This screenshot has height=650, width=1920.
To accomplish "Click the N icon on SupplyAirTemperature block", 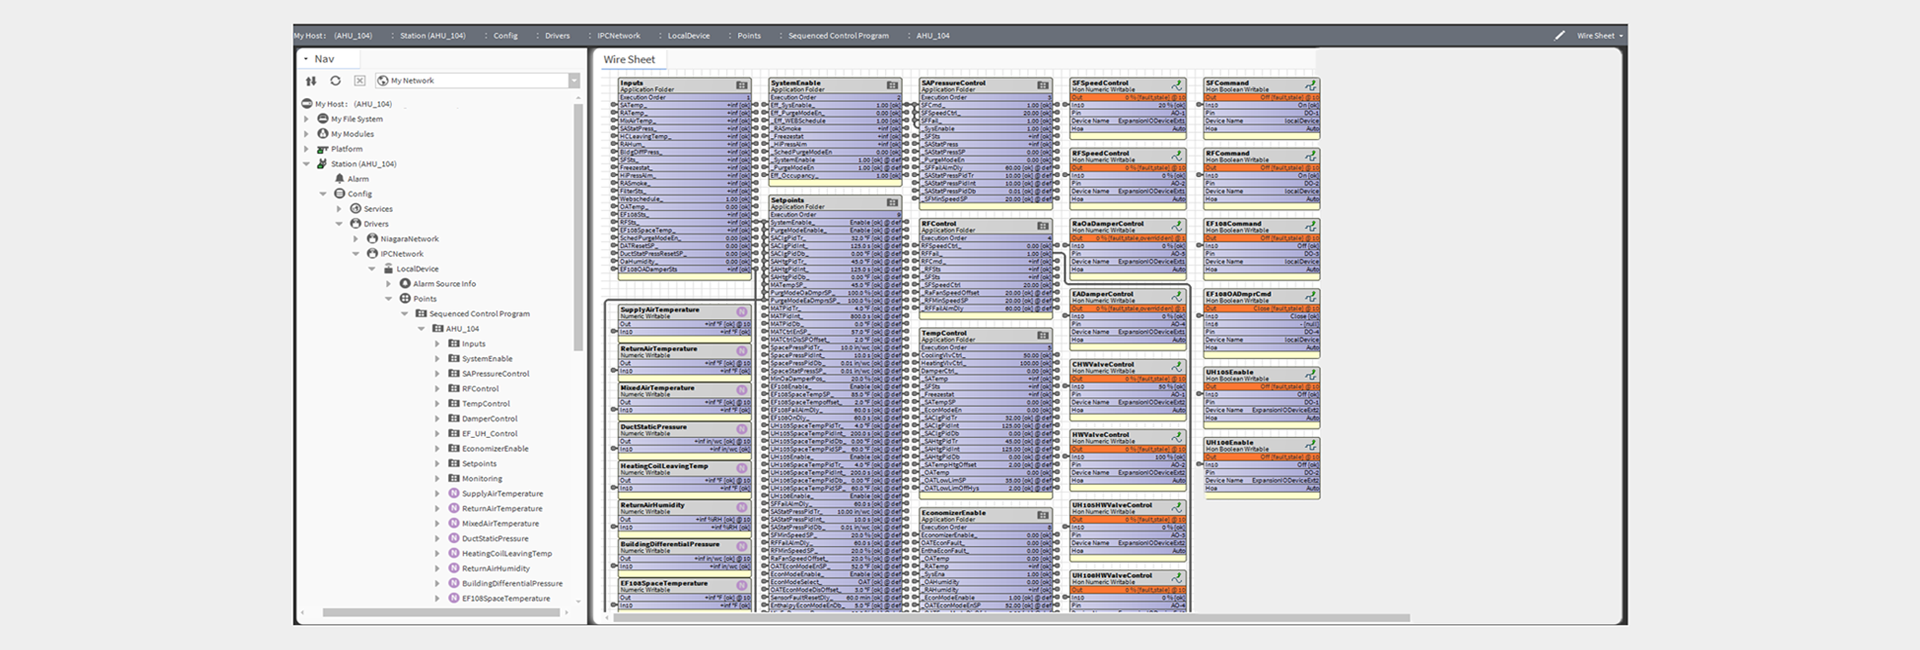I will point(742,312).
